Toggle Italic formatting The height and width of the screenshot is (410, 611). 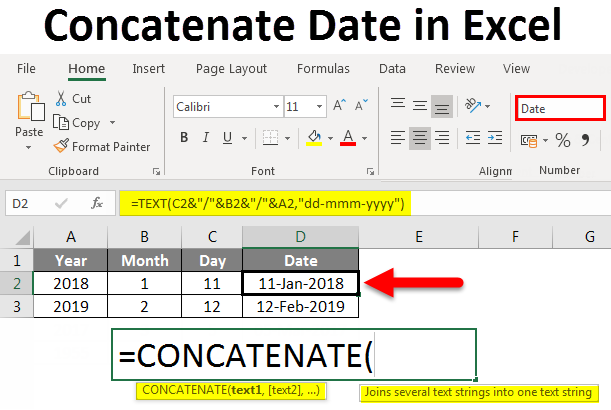click(x=206, y=137)
